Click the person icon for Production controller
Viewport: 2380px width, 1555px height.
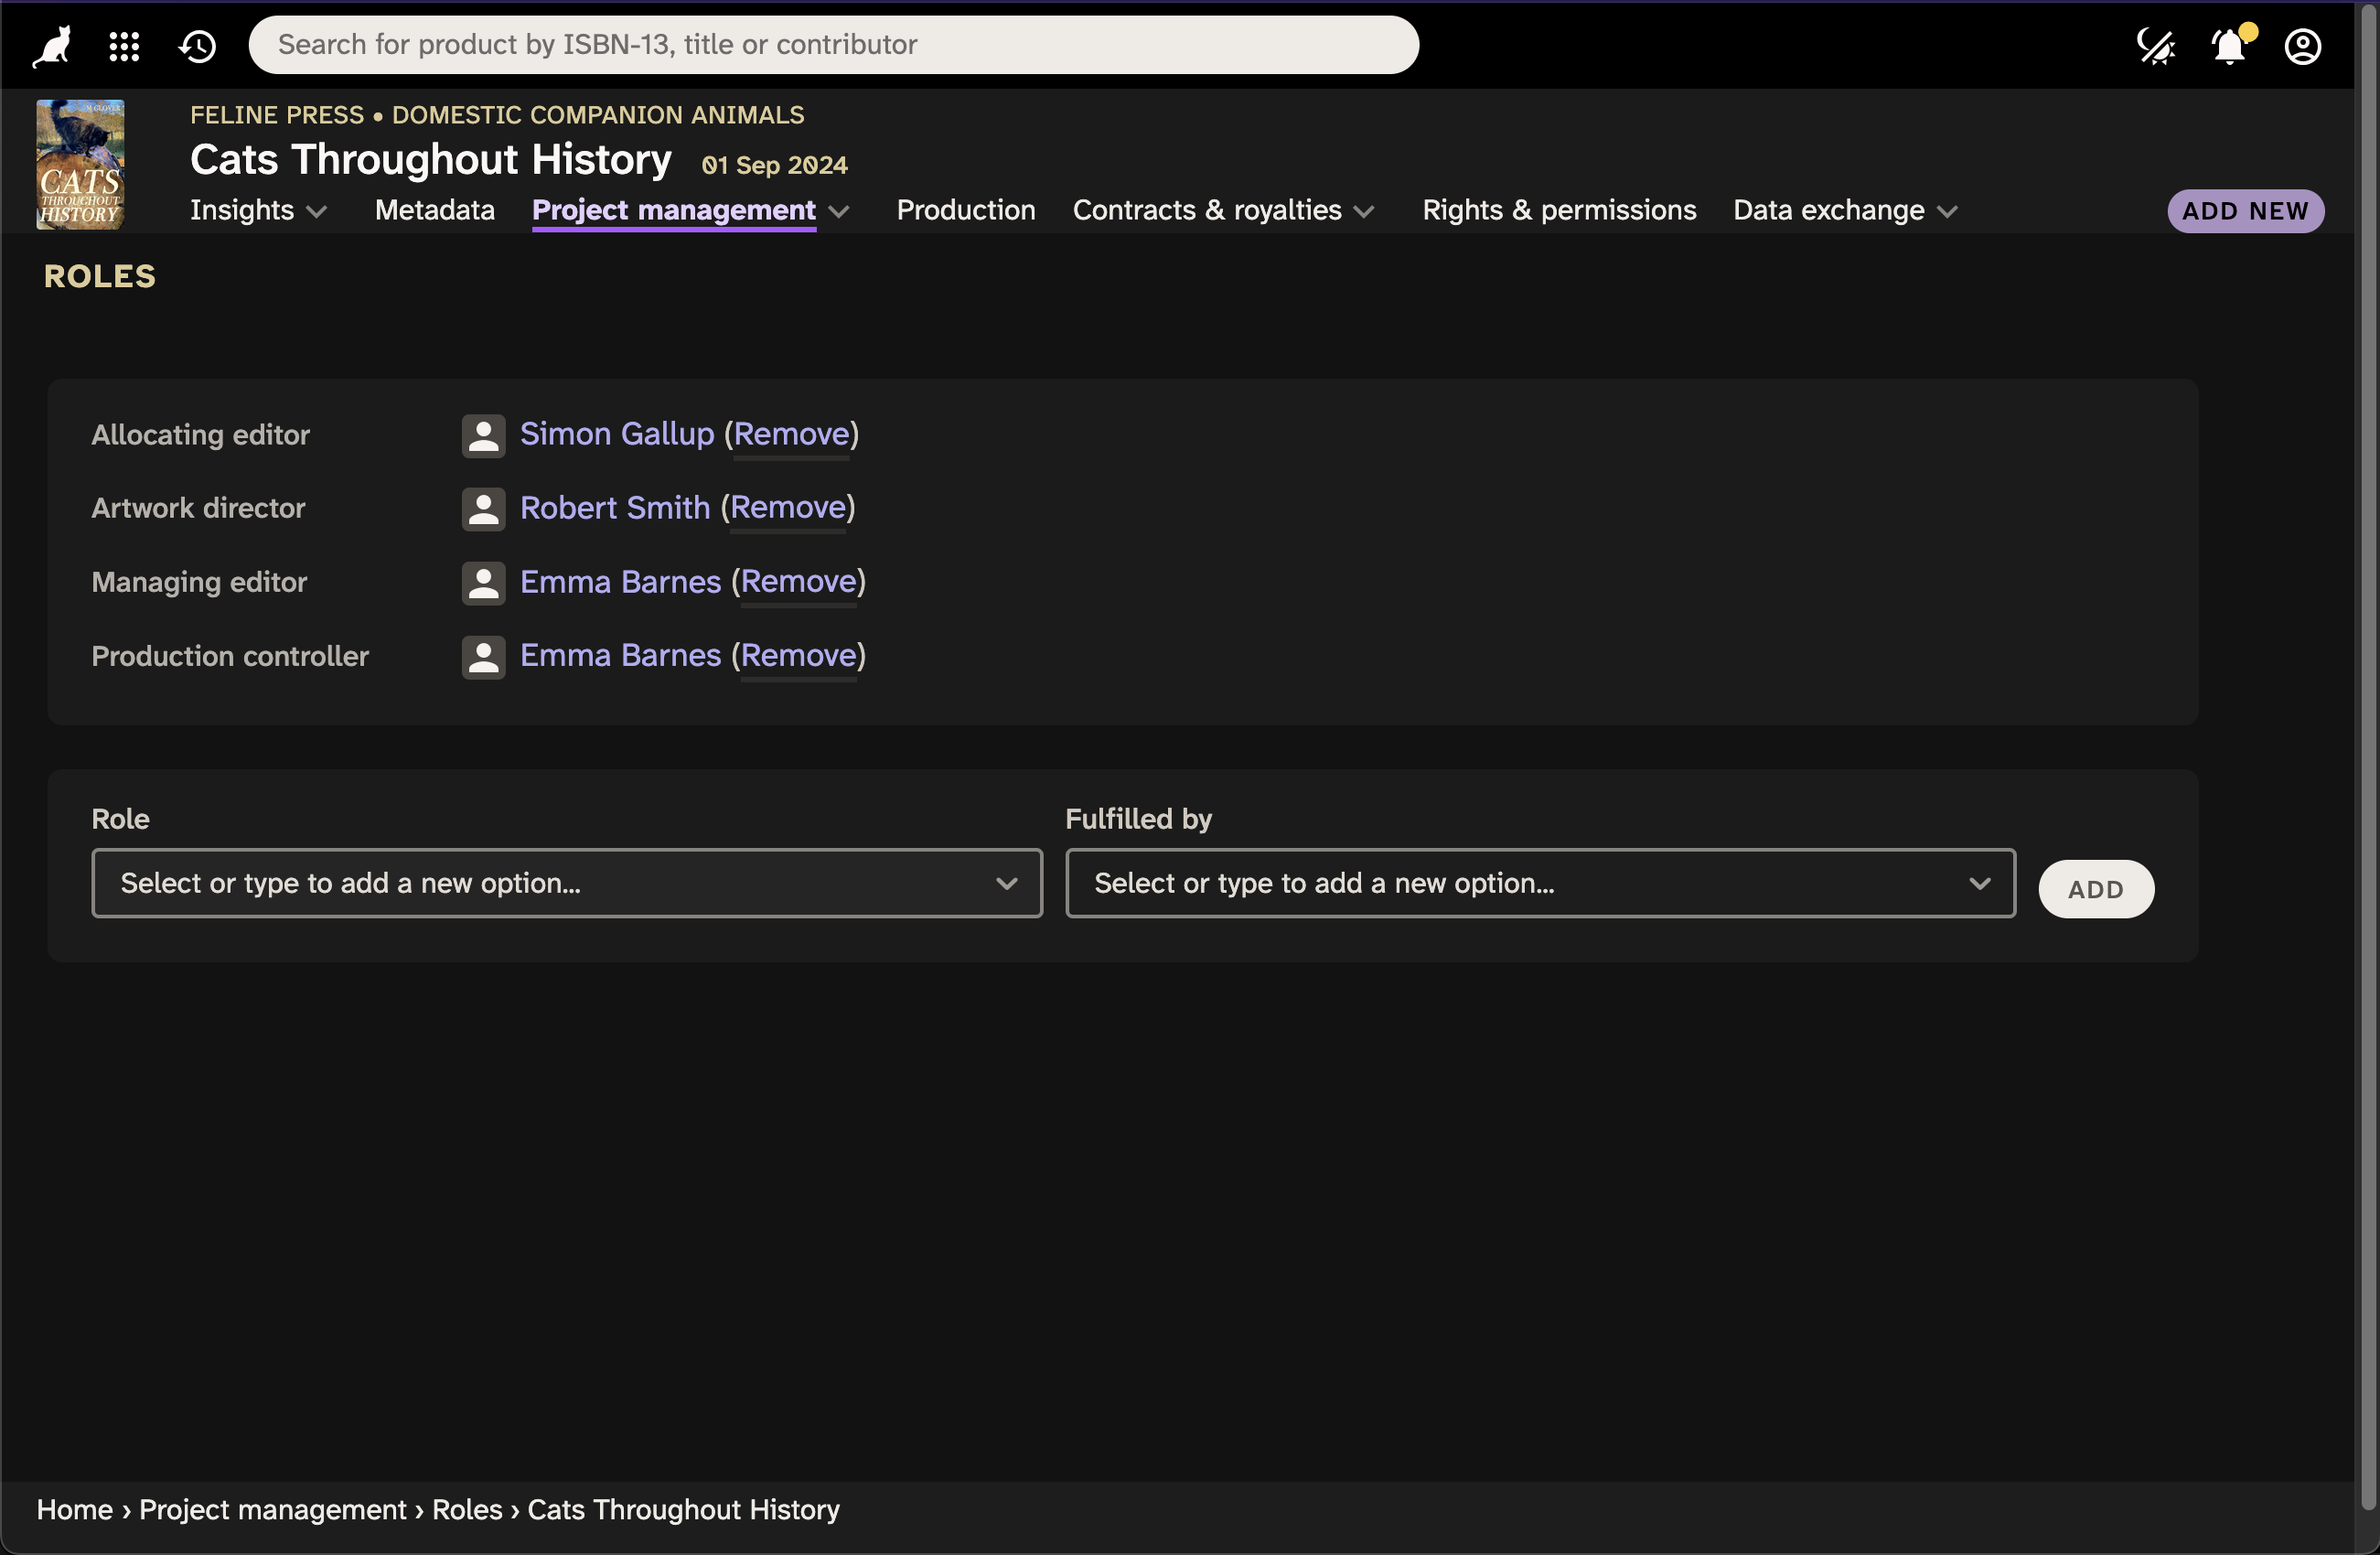pyautogui.click(x=483, y=656)
